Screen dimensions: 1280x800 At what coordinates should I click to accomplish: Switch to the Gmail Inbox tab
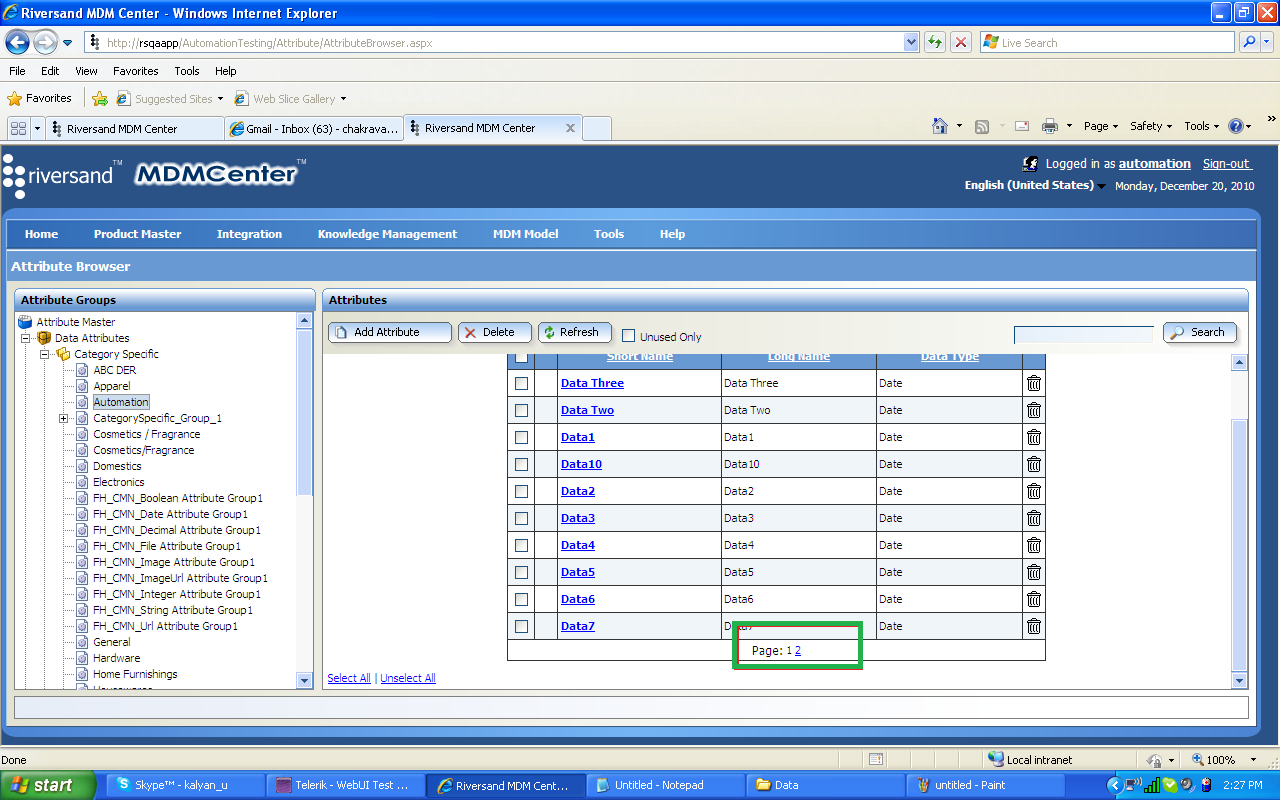(x=314, y=129)
